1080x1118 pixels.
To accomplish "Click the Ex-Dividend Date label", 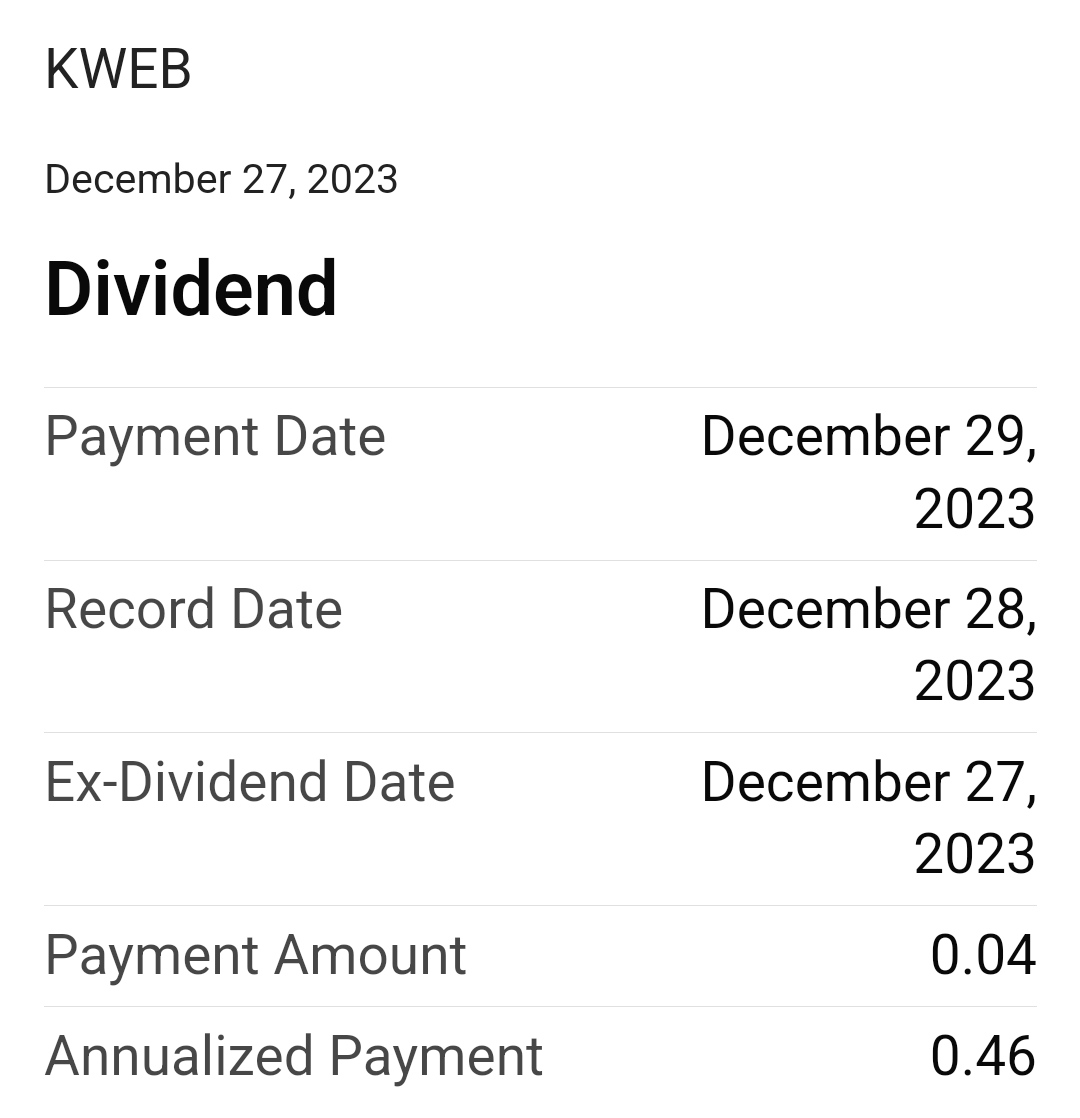I will tap(250, 782).
